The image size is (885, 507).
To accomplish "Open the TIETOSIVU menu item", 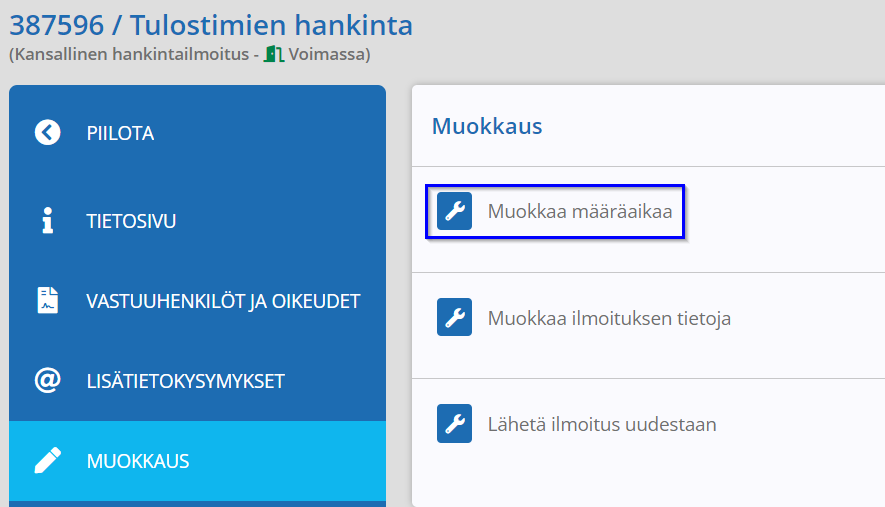I will [x=198, y=220].
